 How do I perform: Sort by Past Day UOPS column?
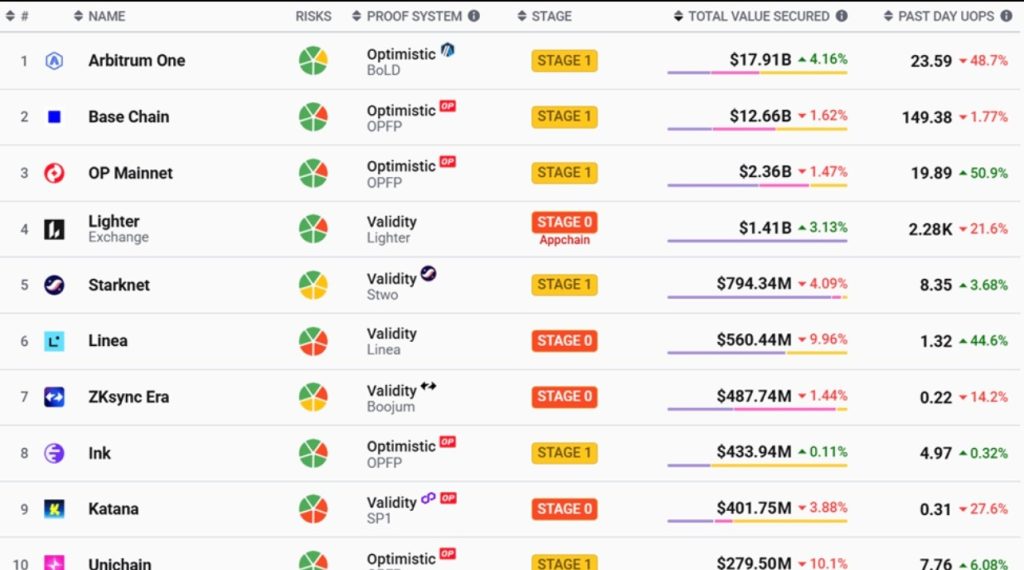tap(950, 16)
